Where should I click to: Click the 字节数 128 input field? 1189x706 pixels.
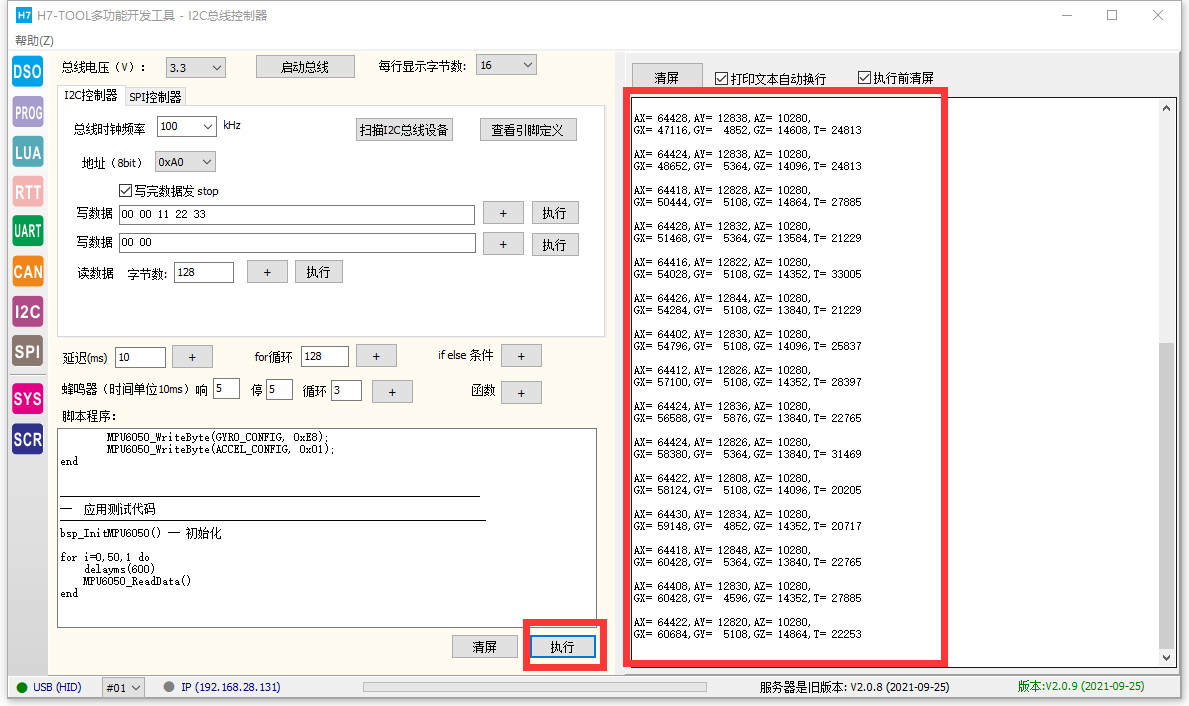coord(204,272)
